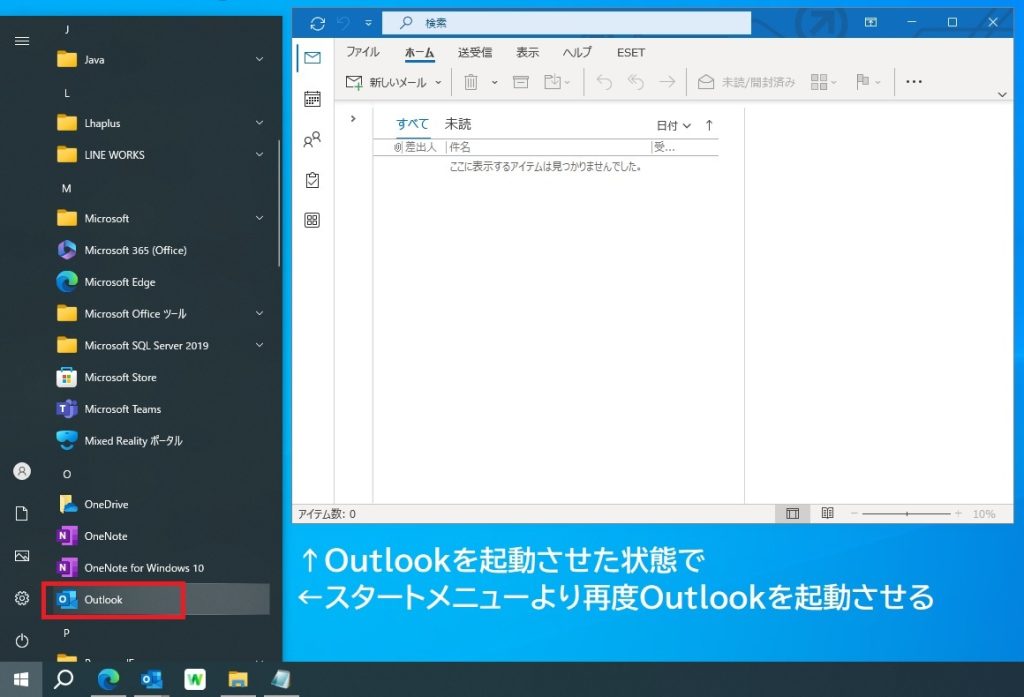Toggle ascending sort arrow in message list
The height and width of the screenshot is (697, 1024).
click(x=709, y=125)
